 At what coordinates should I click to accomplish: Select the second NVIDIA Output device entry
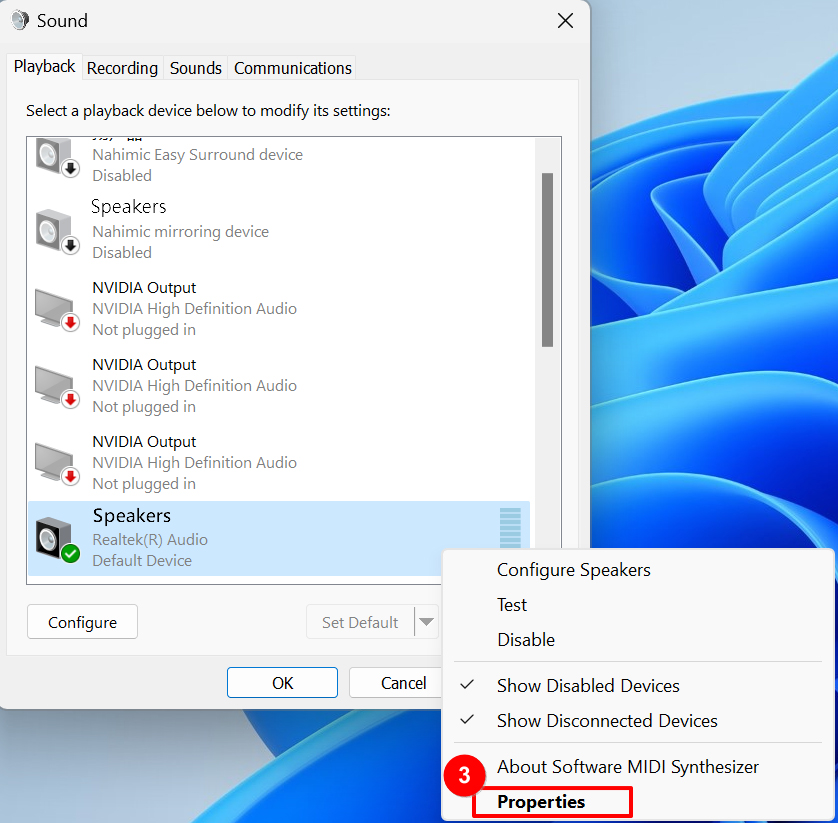click(x=281, y=386)
